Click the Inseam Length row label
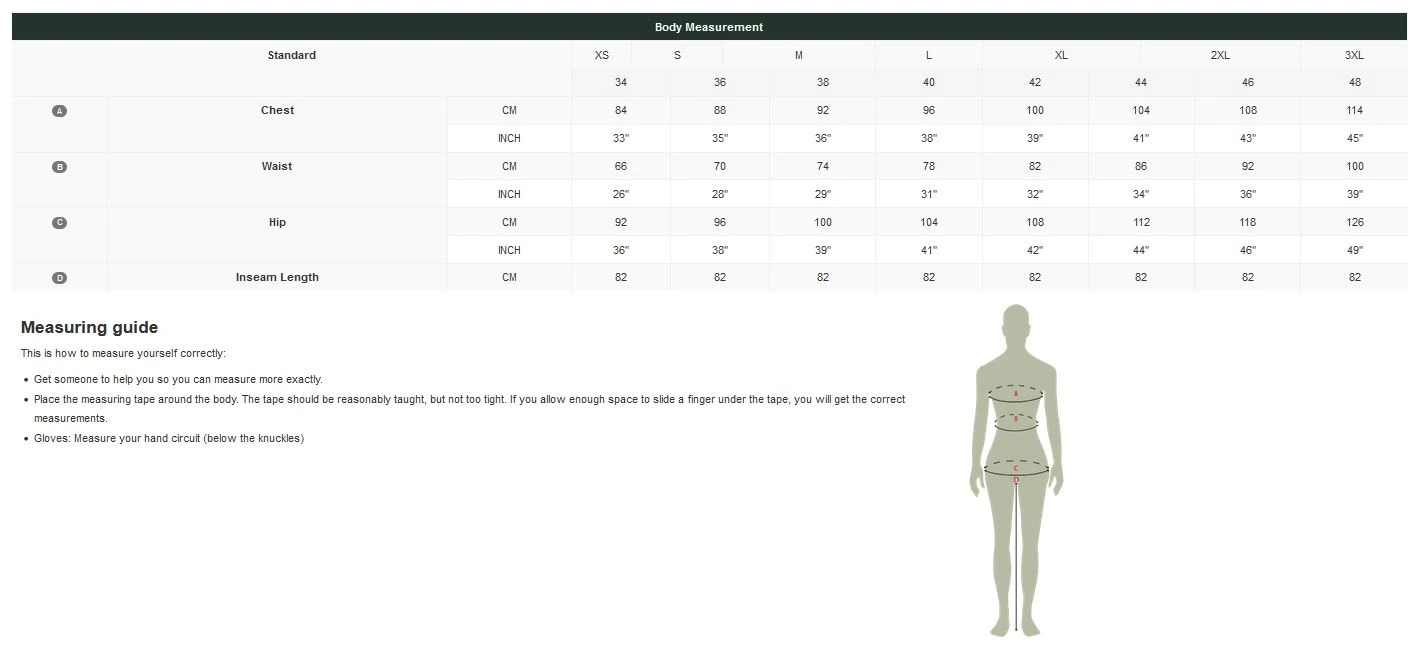The image size is (1416, 662). [x=277, y=278]
